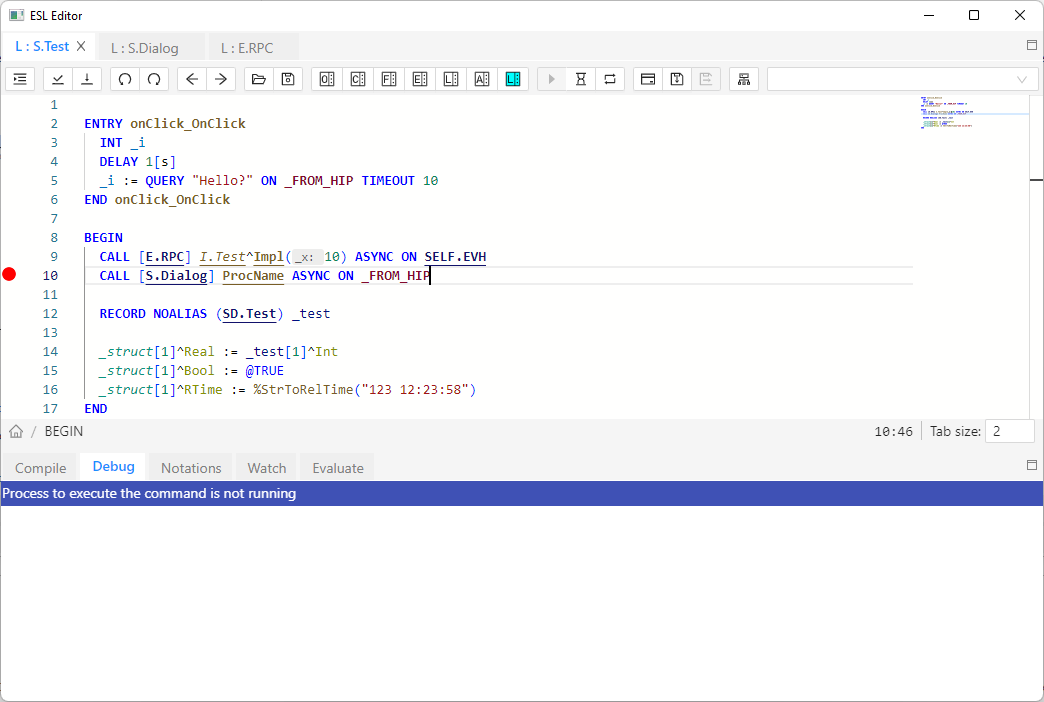Screen dimensions: 1044x702
Task: Click the Tab size input field
Action: coord(1009,431)
